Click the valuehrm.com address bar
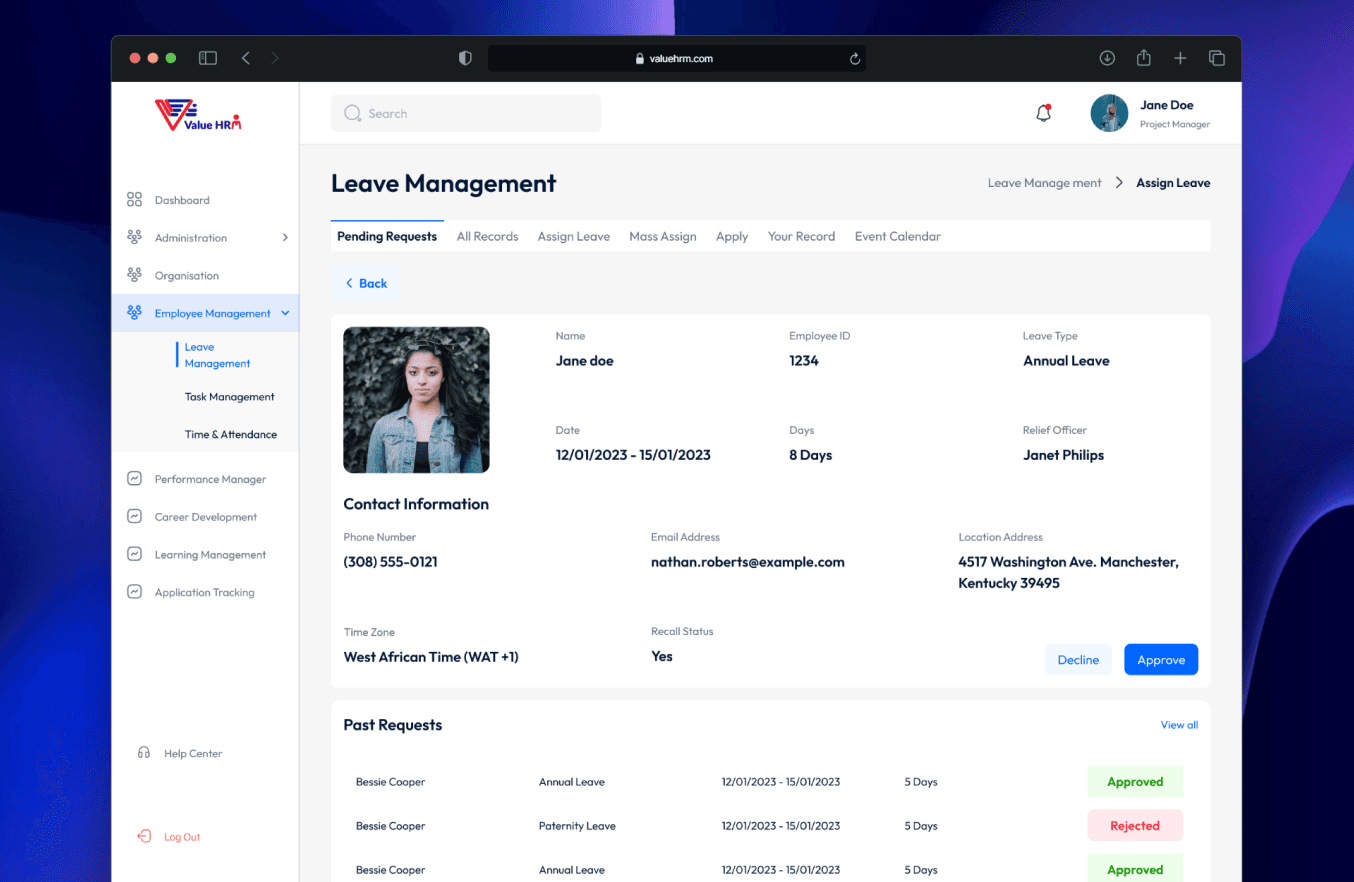Image resolution: width=1354 pixels, height=882 pixels. (677, 58)
